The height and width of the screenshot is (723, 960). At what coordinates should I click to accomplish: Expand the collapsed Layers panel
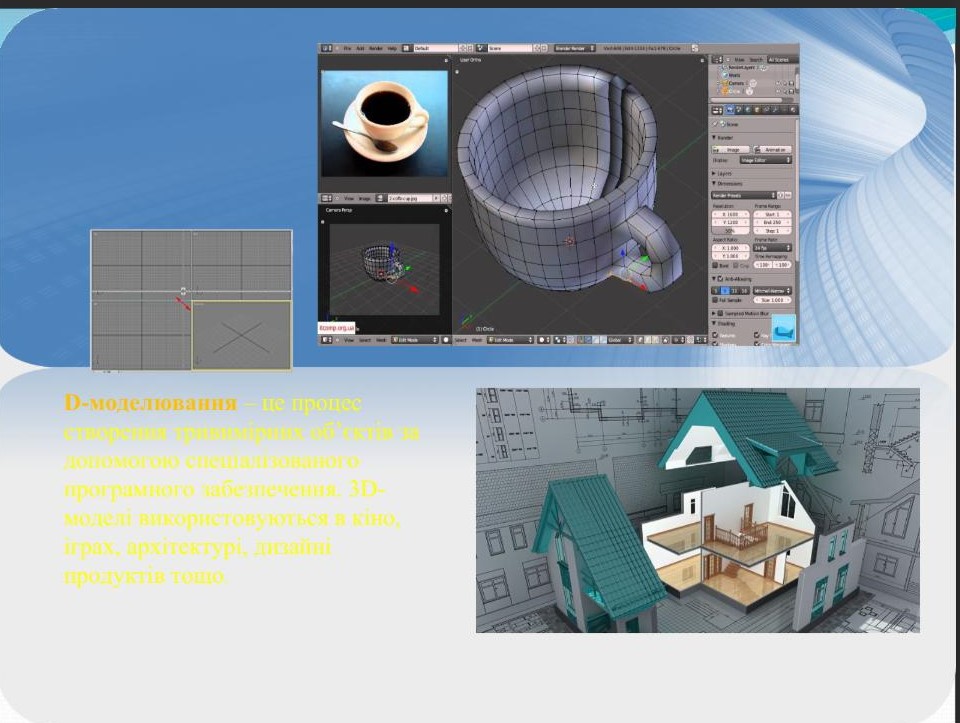[x=725, y=172]
